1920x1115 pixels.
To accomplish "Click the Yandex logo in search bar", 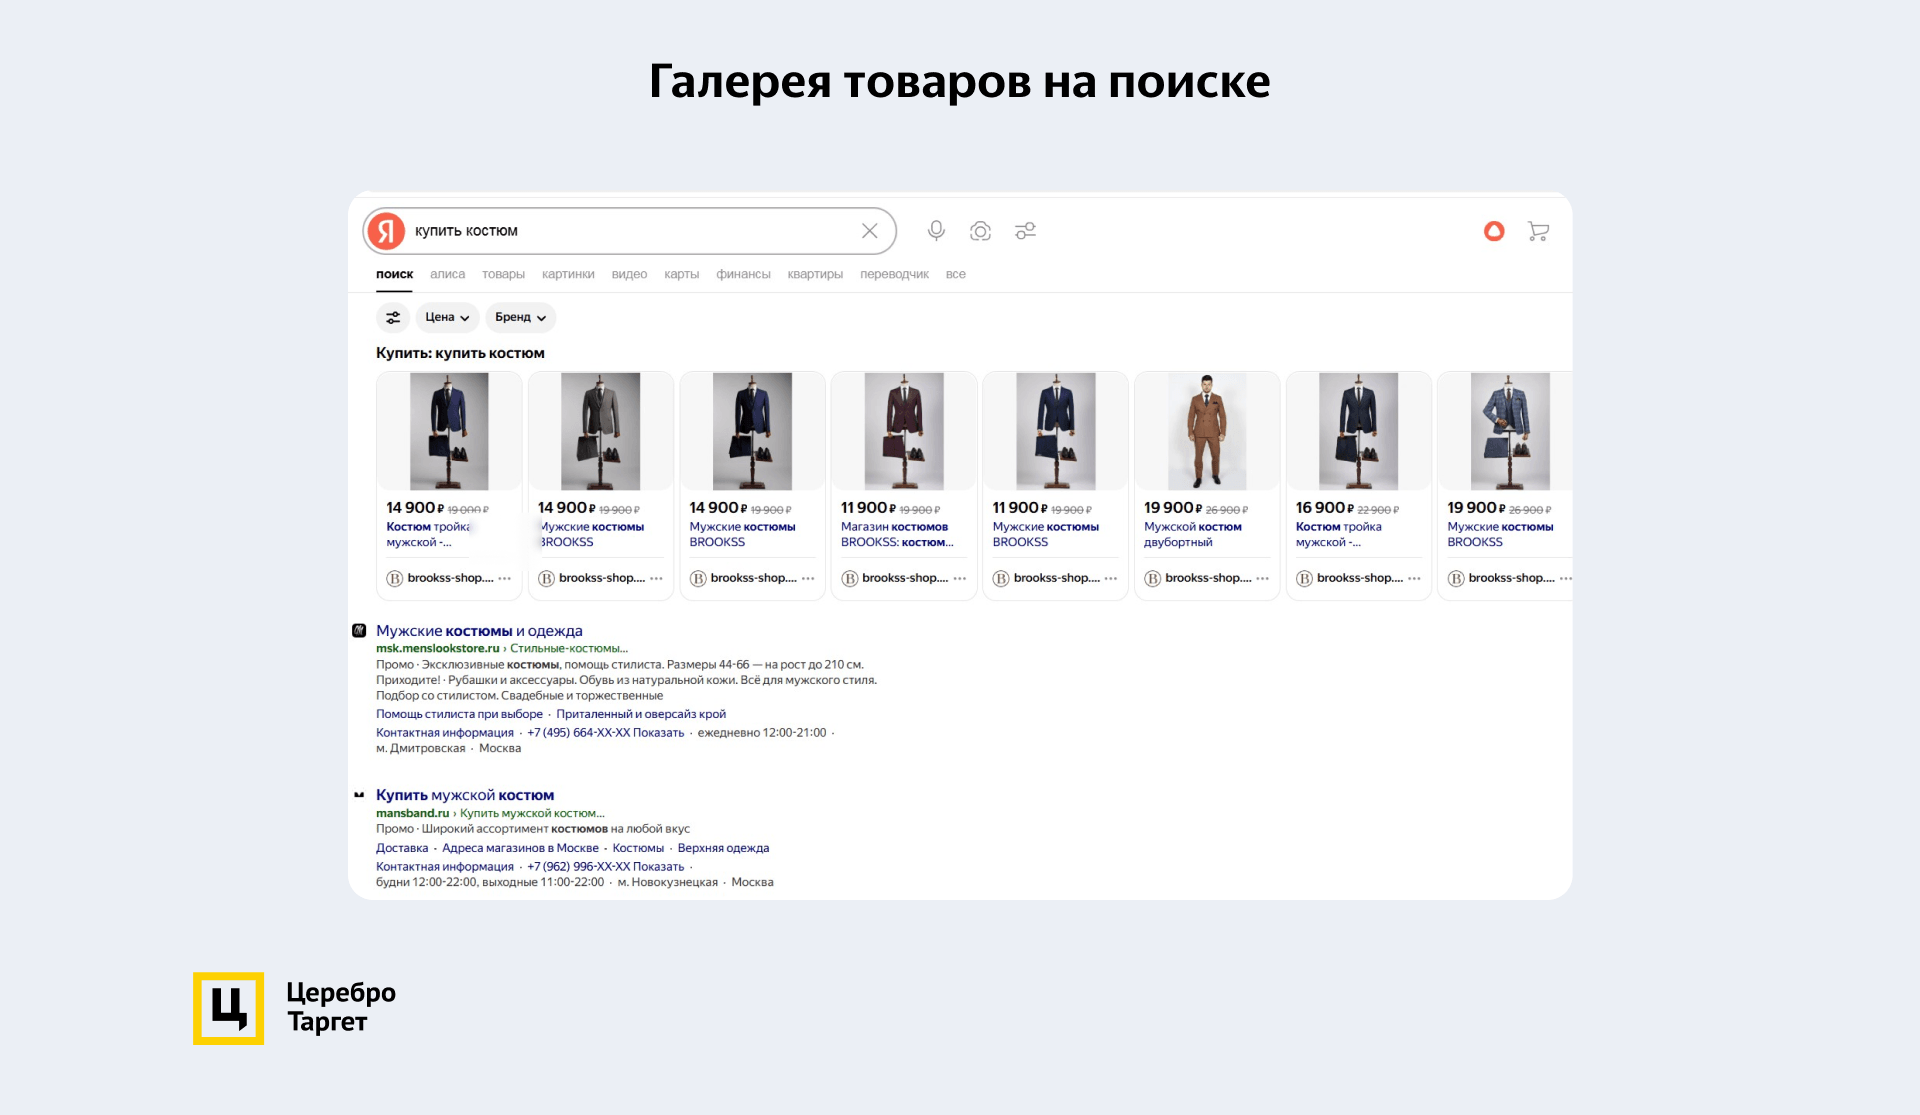I will [387, 231].
